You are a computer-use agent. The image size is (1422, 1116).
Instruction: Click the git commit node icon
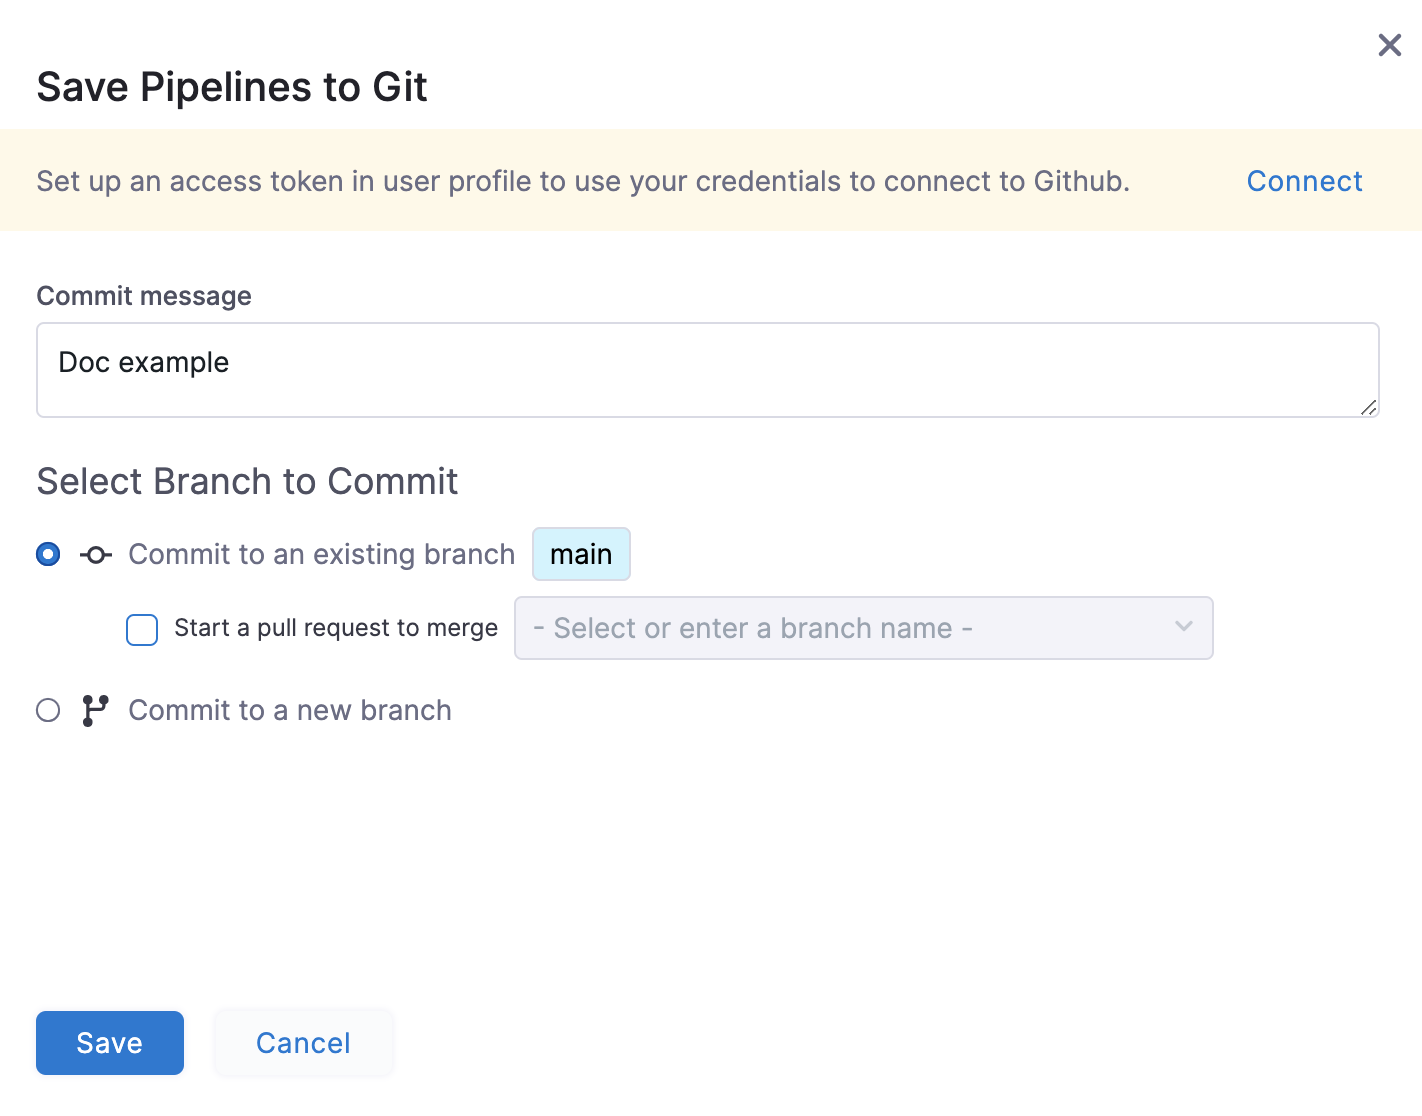(96, 554)
